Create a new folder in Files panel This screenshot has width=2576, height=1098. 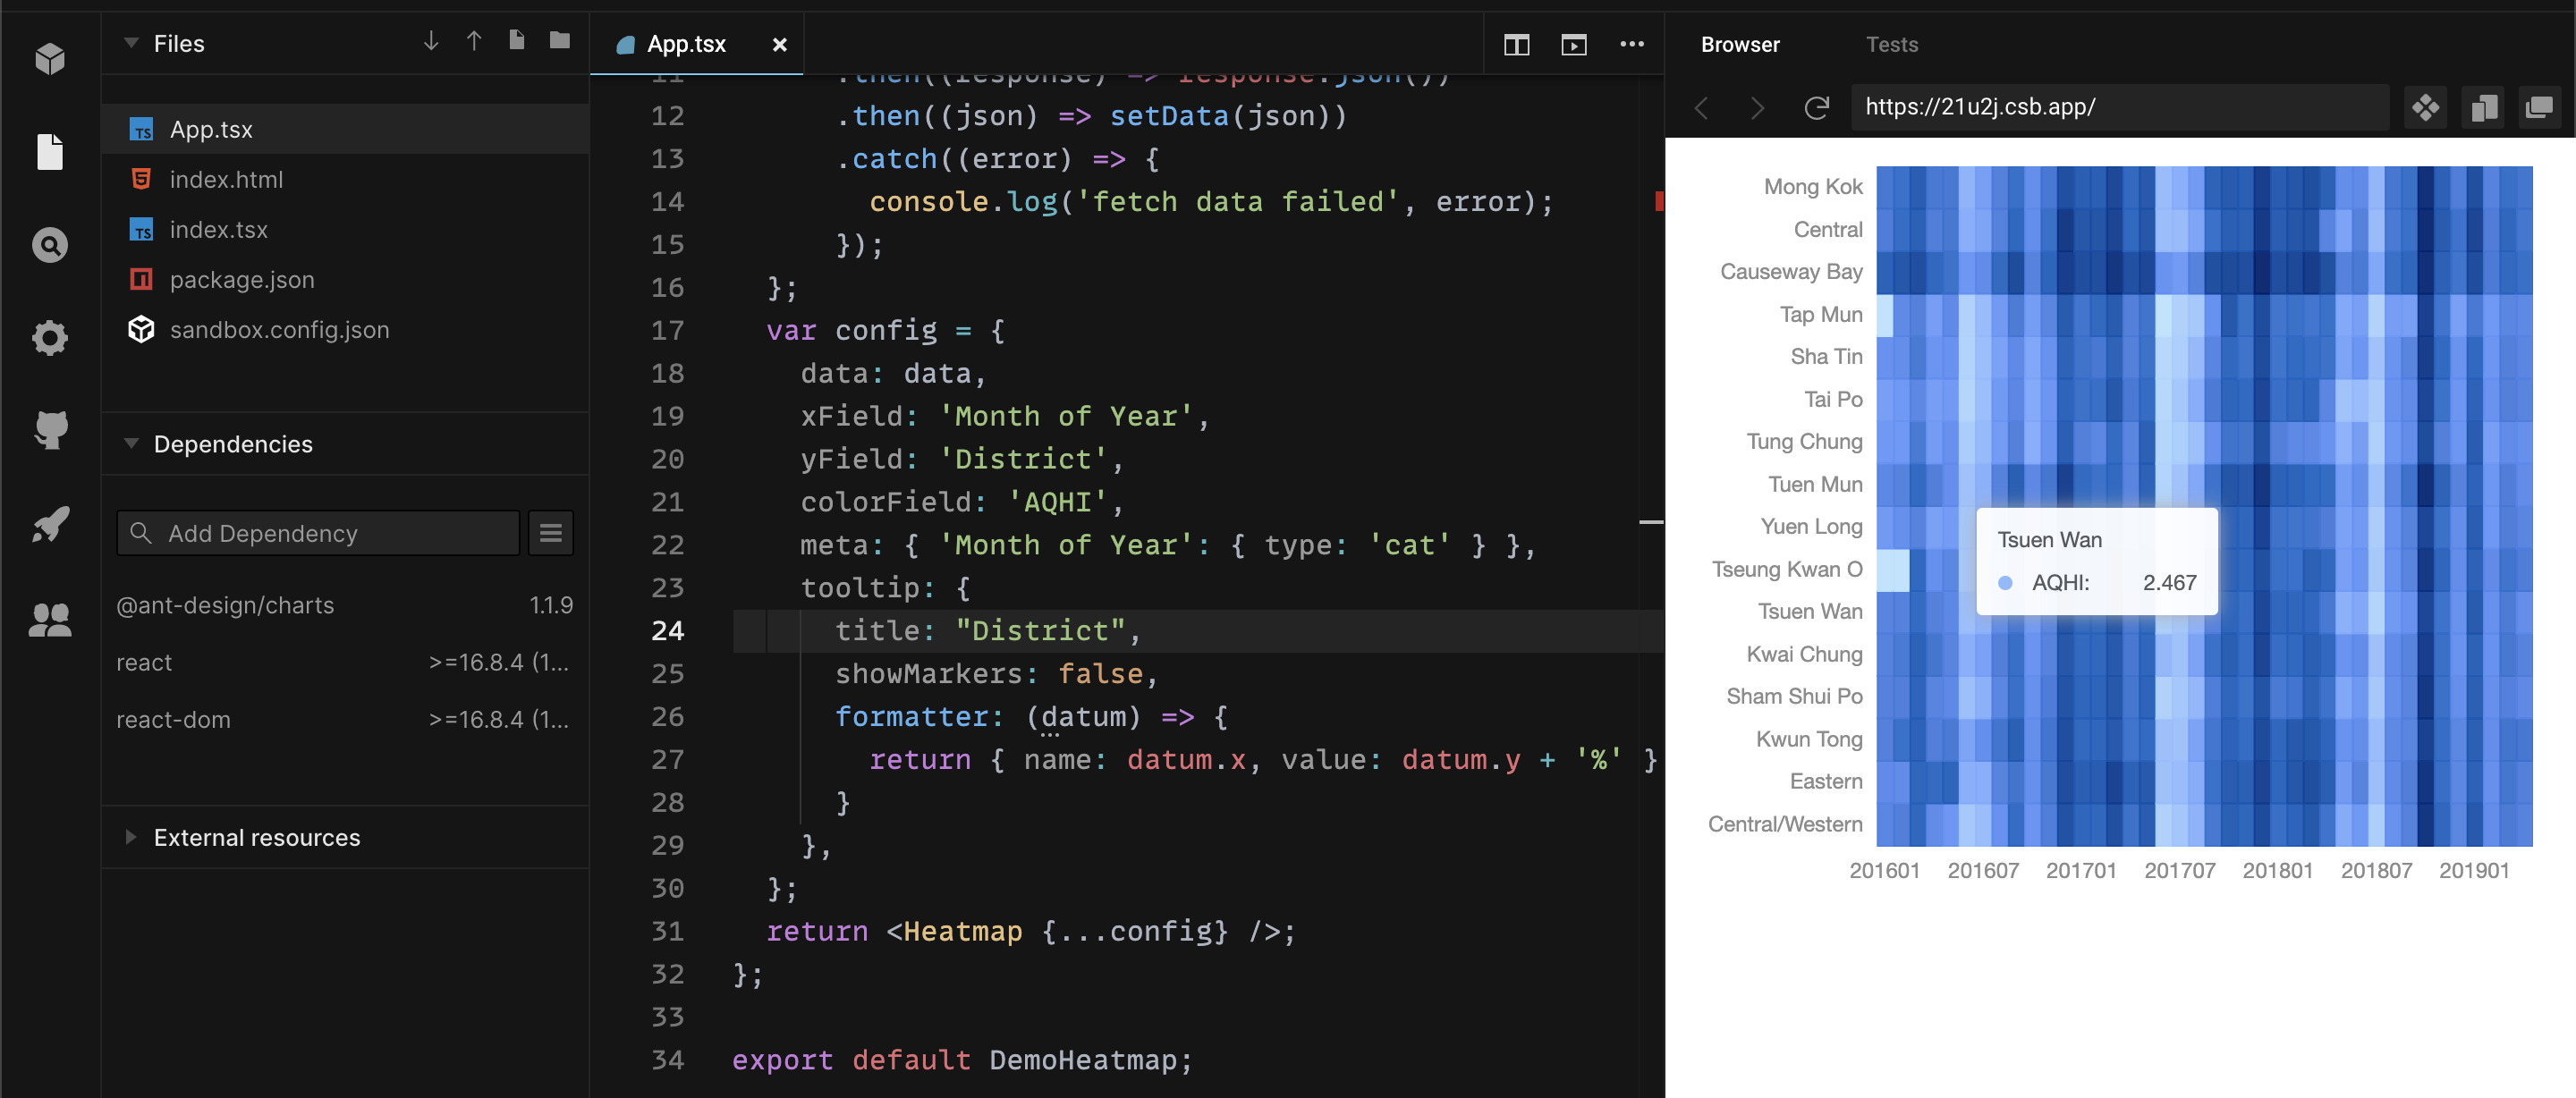pos(558,42)
